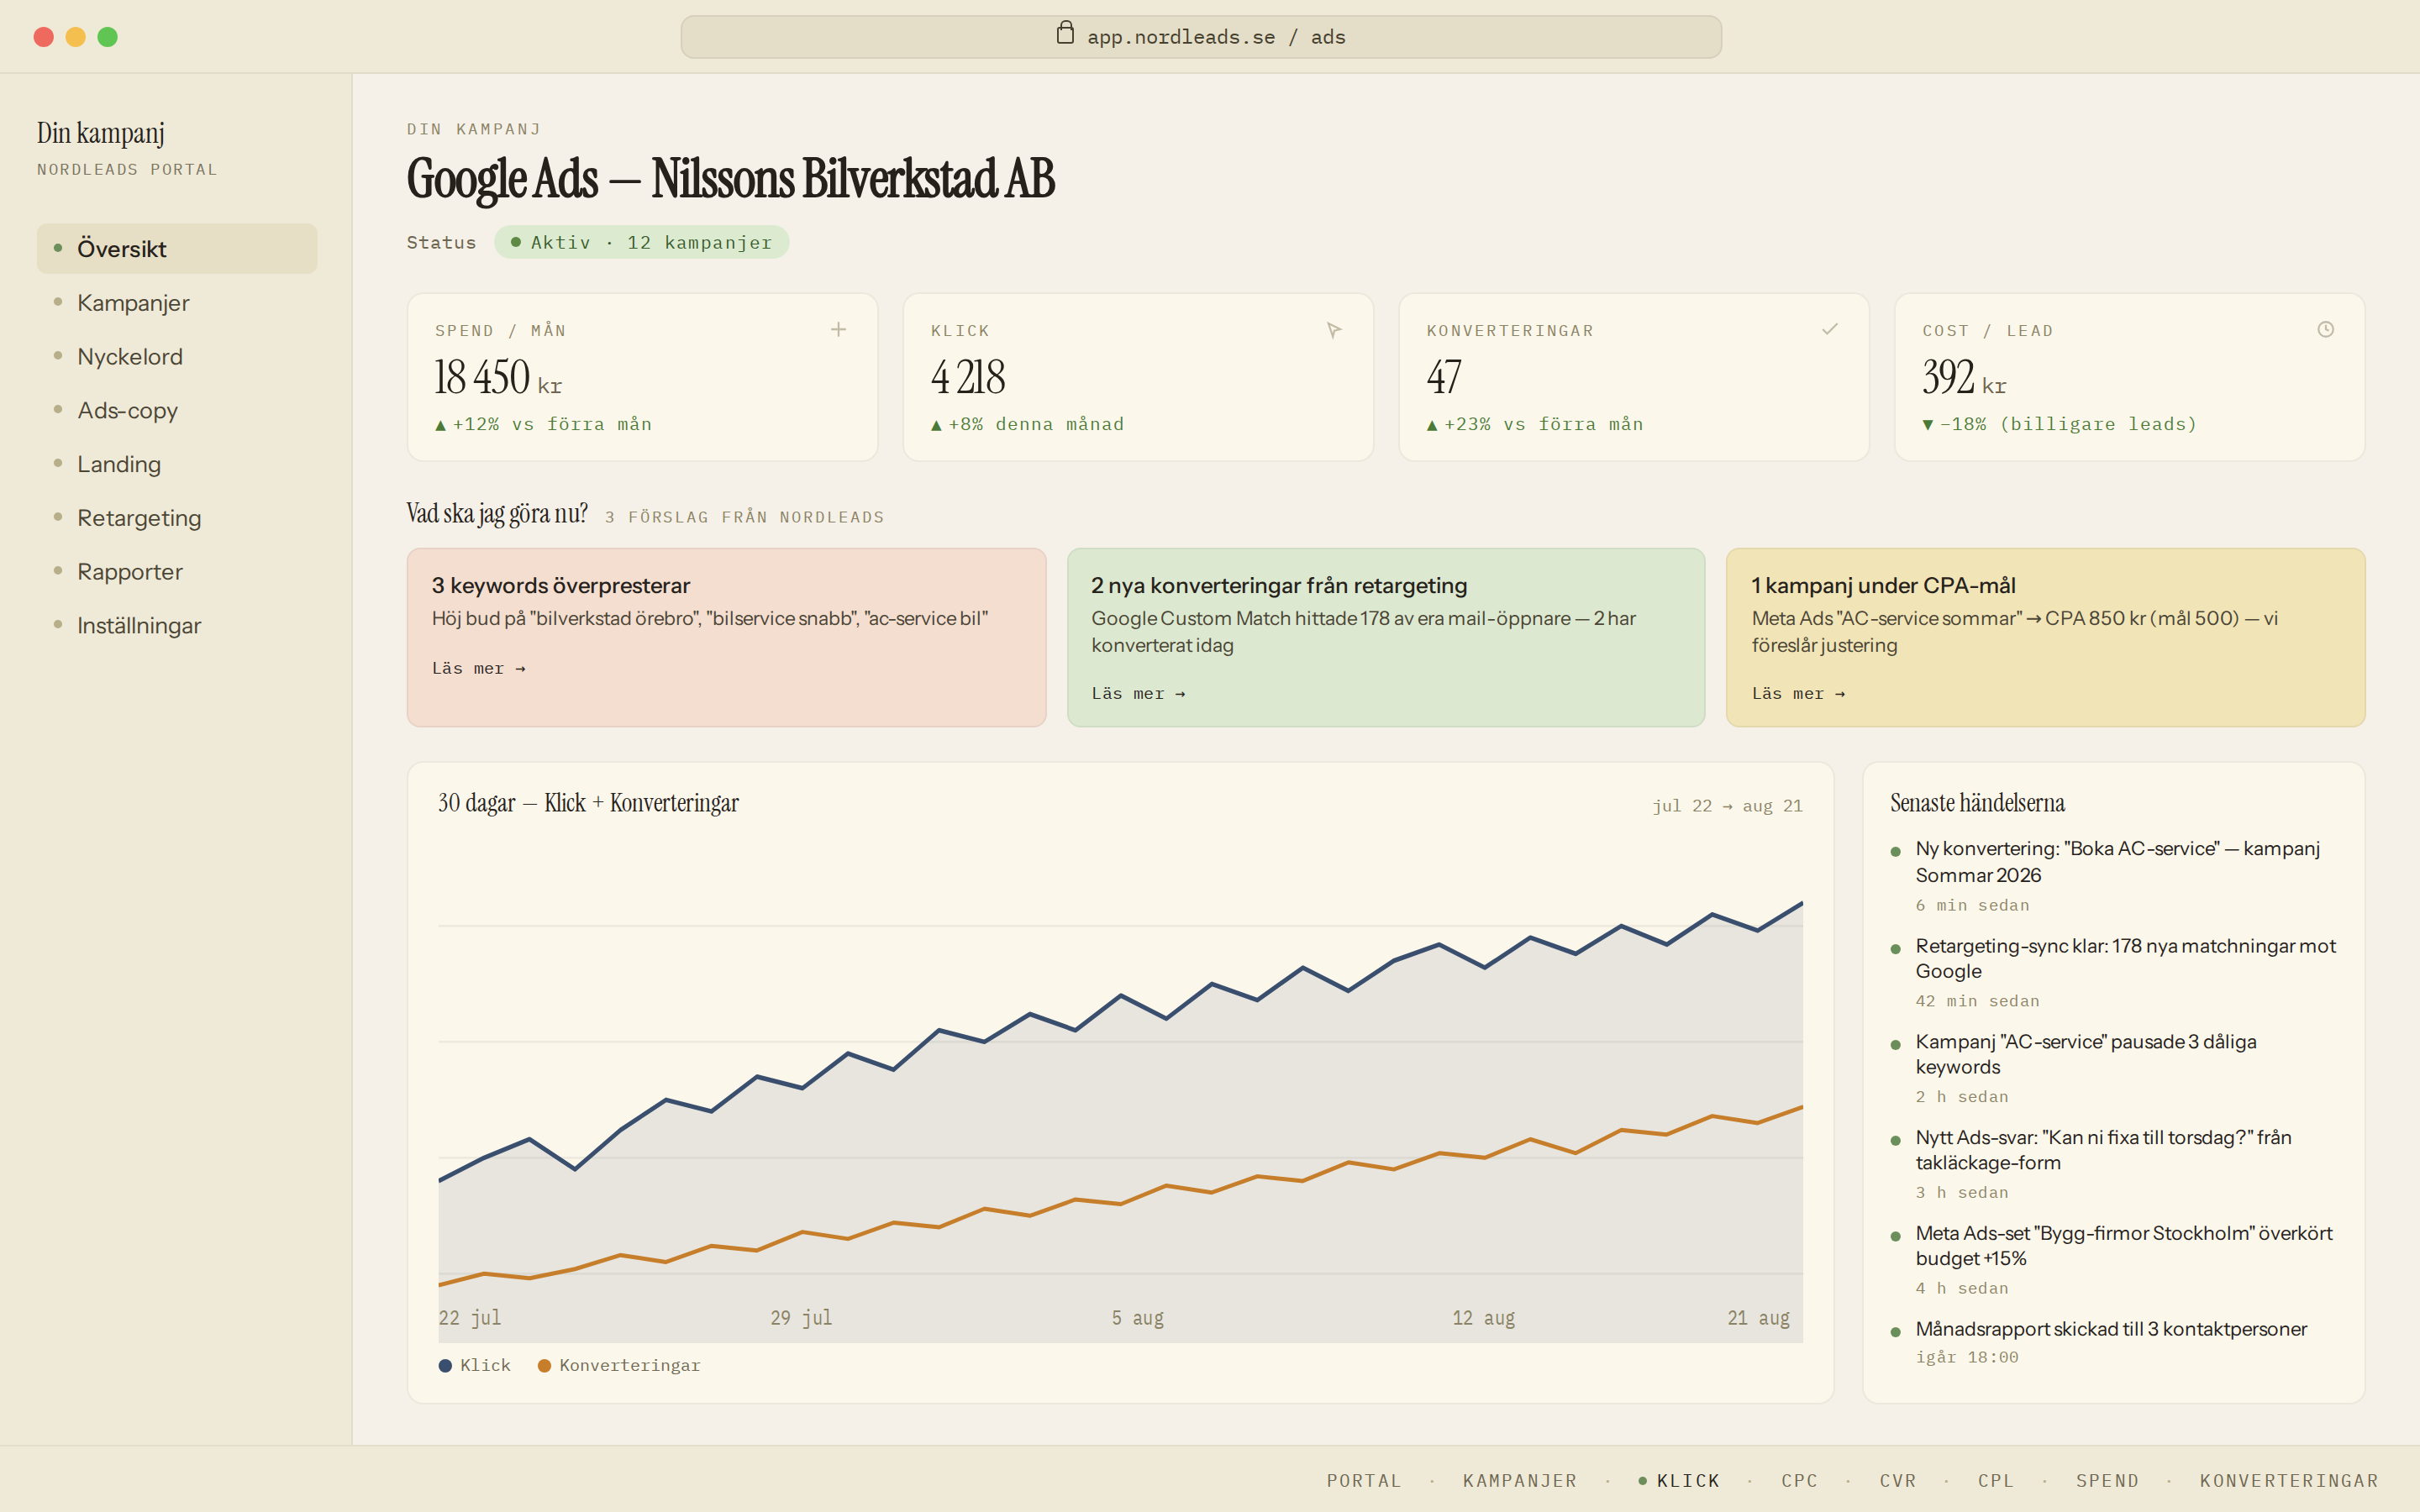Open the Översikt sidebar item
This screenshot has height=1512, width=2420.
coord(177,248)
